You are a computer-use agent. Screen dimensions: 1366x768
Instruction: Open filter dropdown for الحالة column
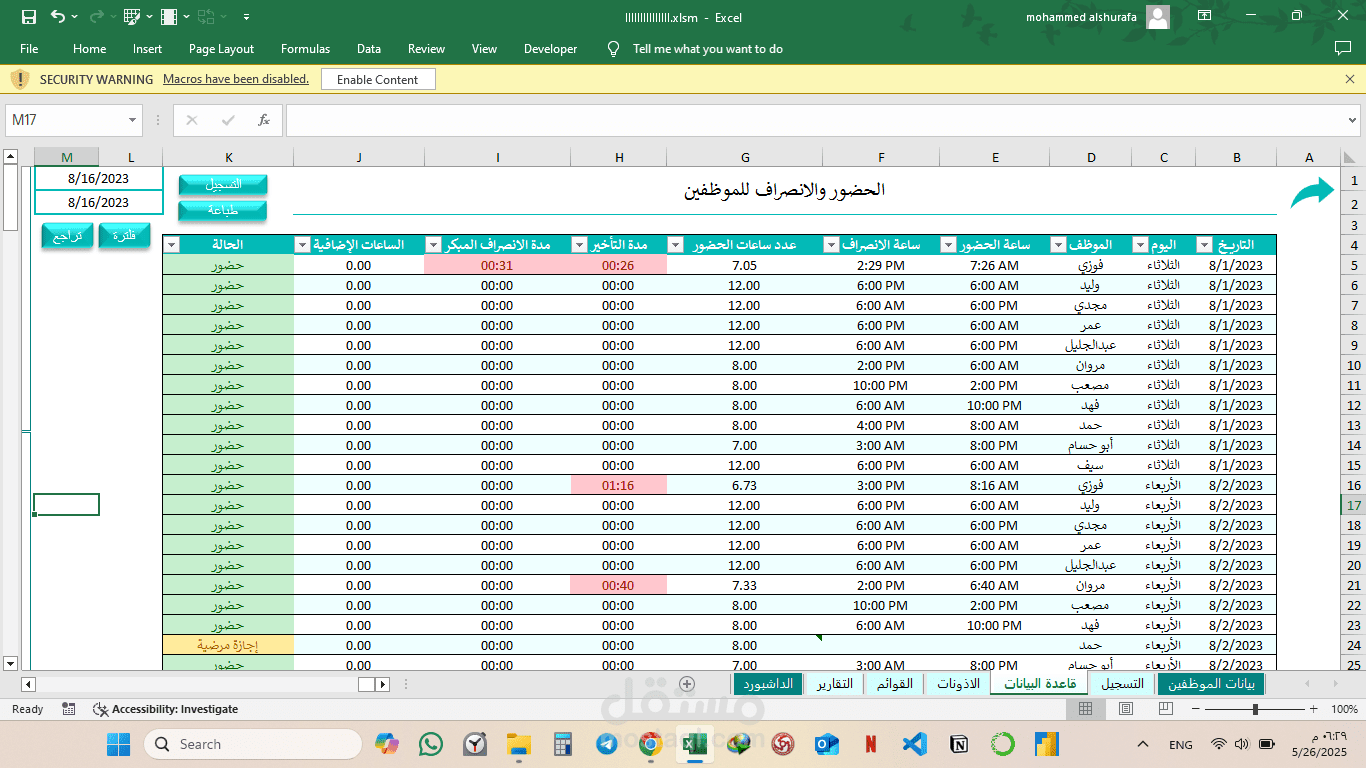click(x=171, y=245)
